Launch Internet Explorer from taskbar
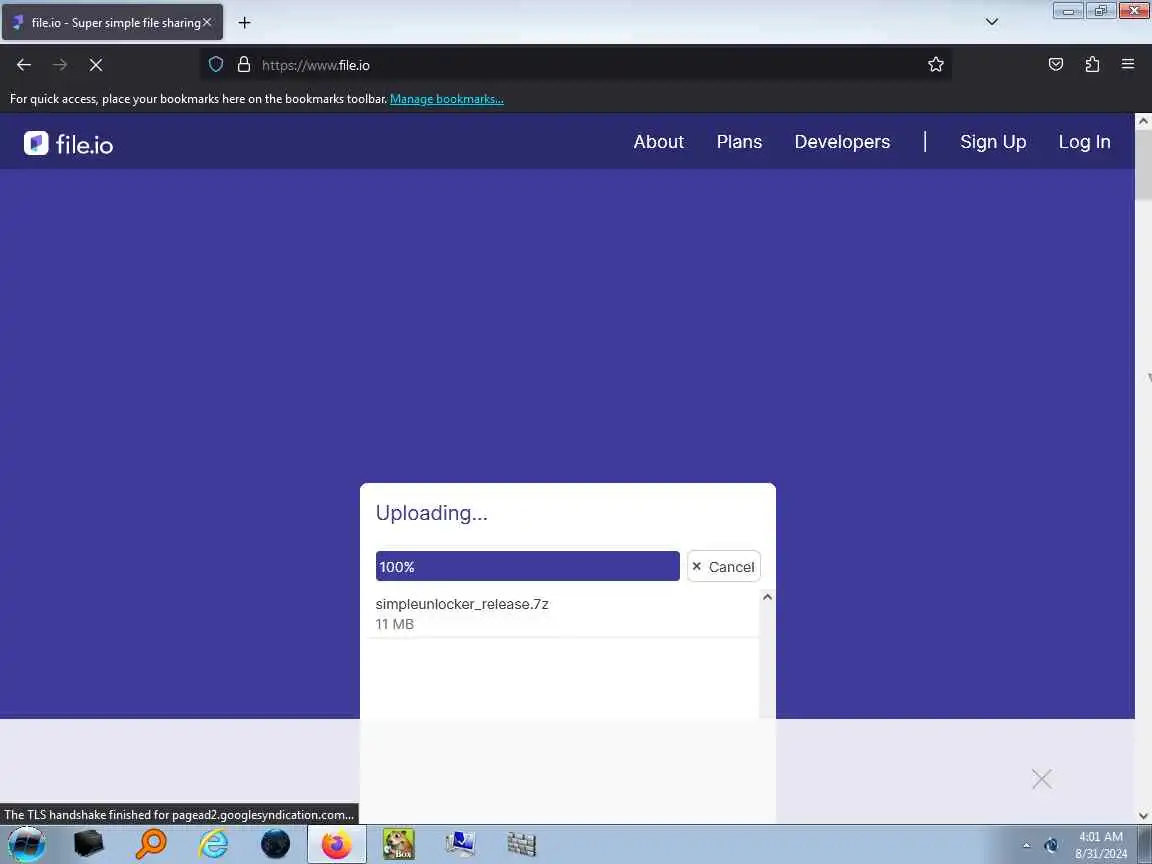The height and width of the screenshot is (864, 1152). point(213,844)
